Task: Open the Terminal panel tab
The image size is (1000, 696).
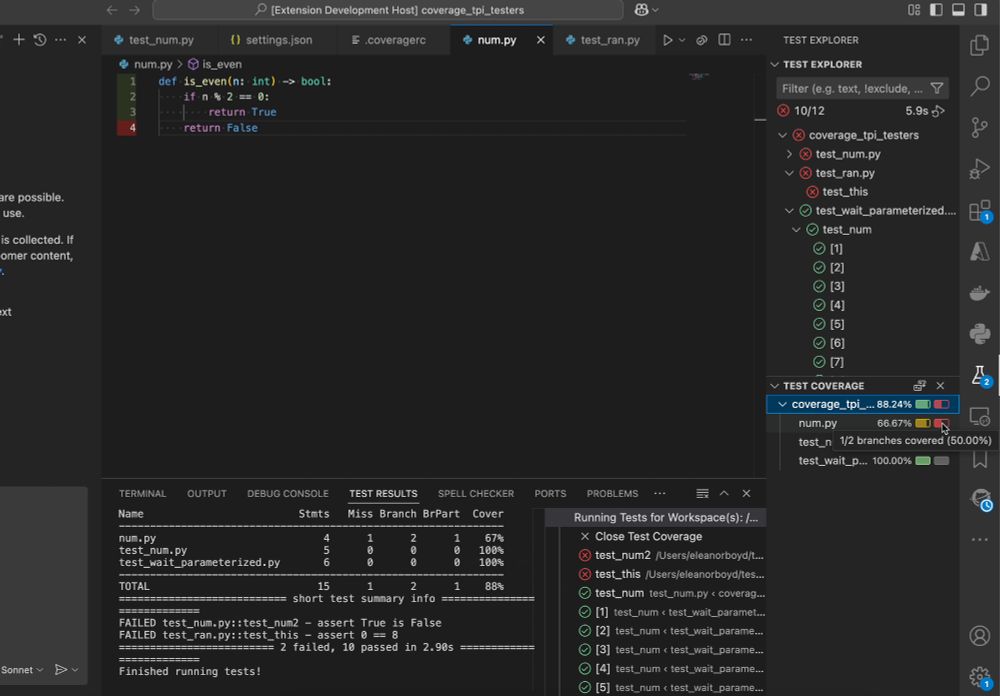Action: (142, 494)
